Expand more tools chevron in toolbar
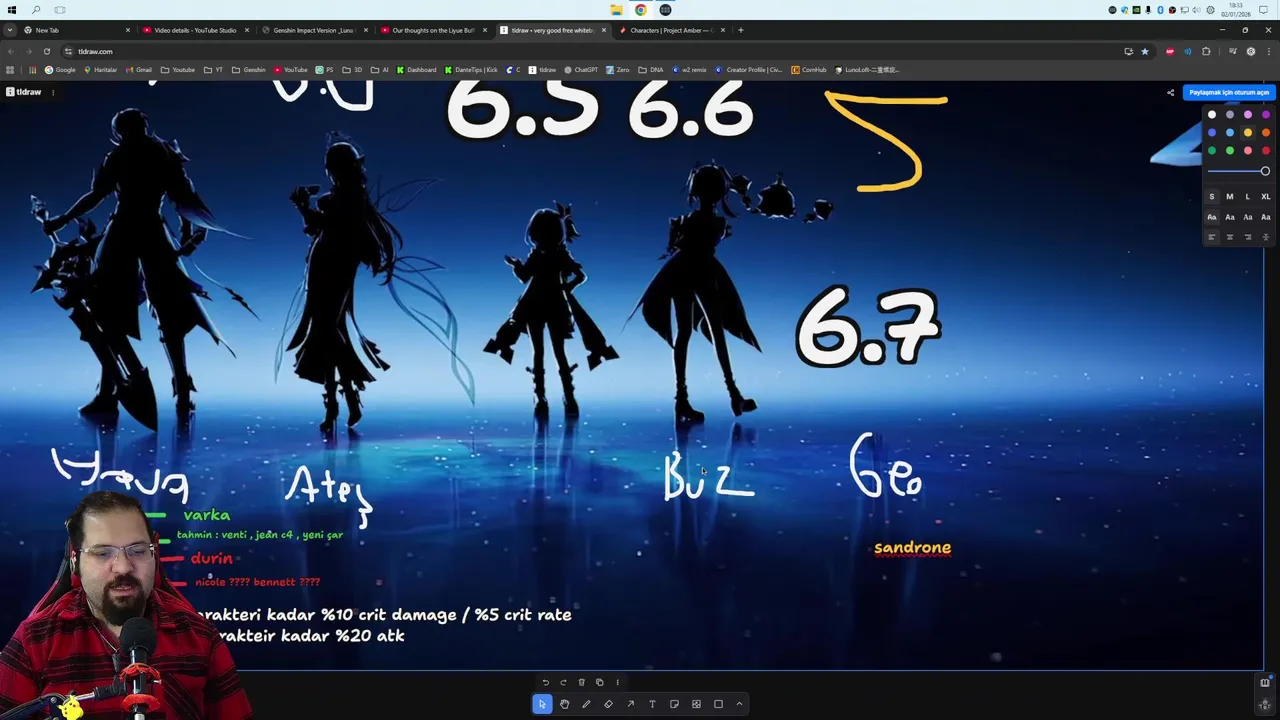The image size is (1280, 720). pos(739,704)
